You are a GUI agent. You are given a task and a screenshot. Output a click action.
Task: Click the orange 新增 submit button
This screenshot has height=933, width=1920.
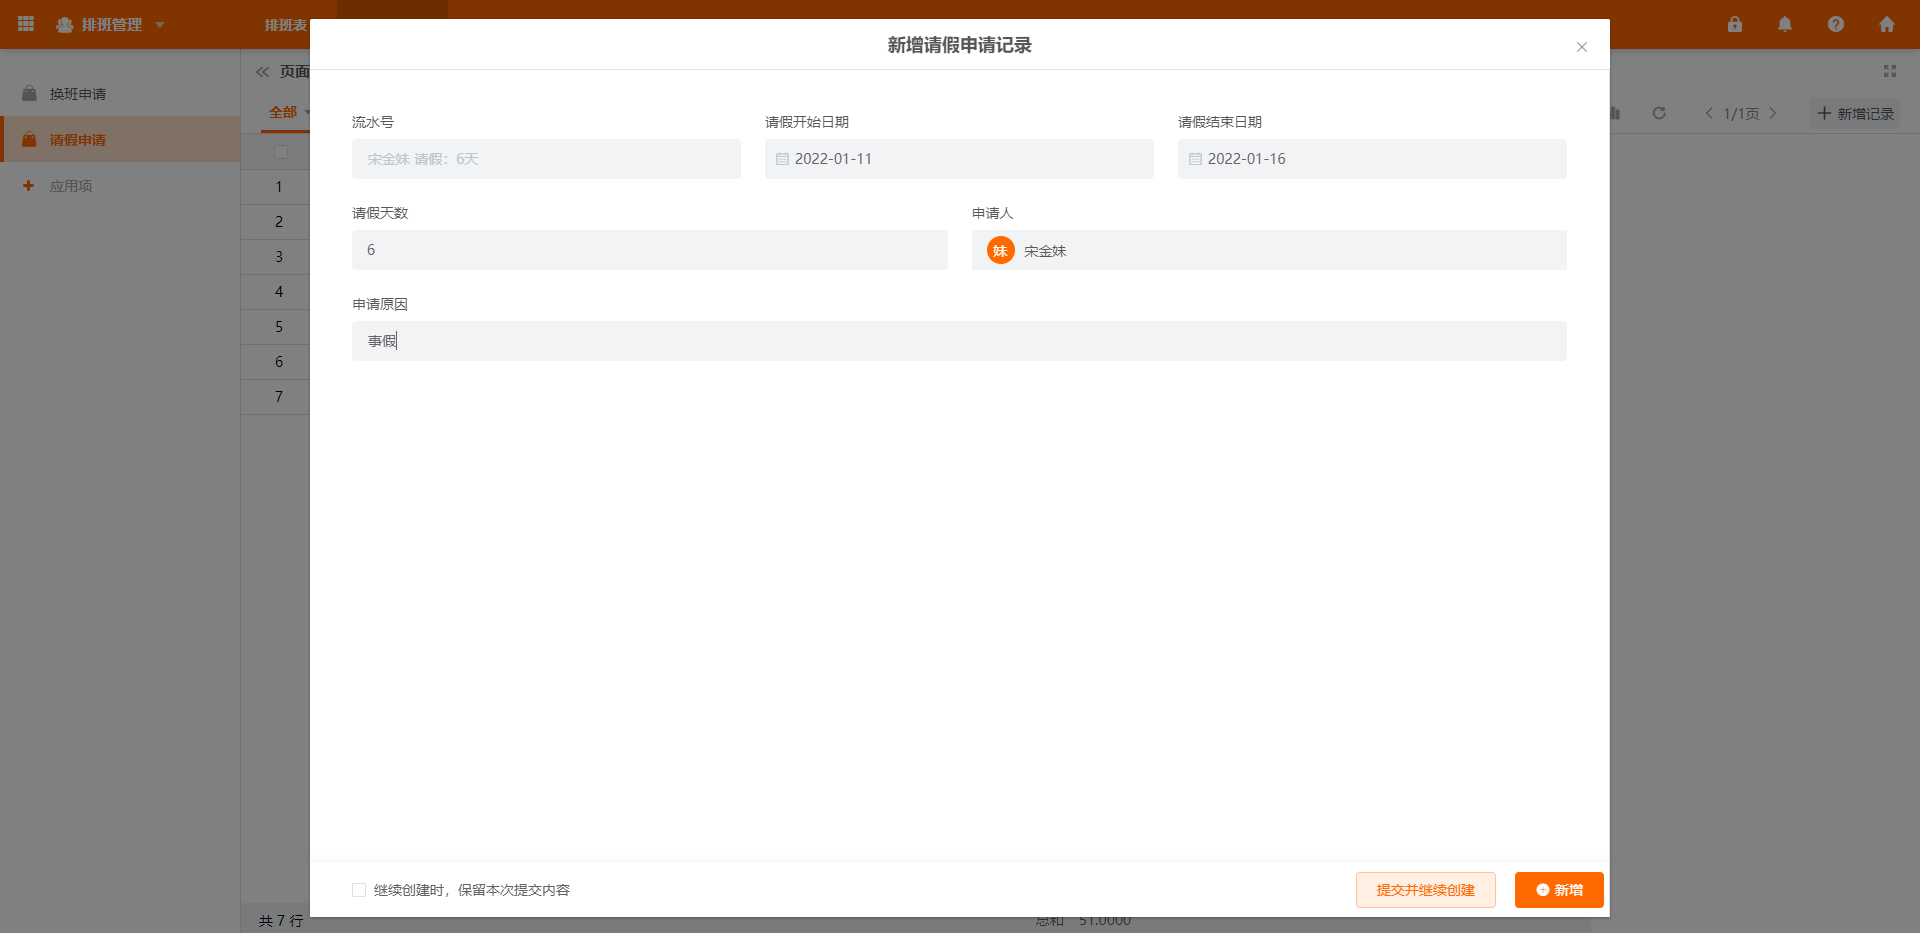tap(1559, 890)
